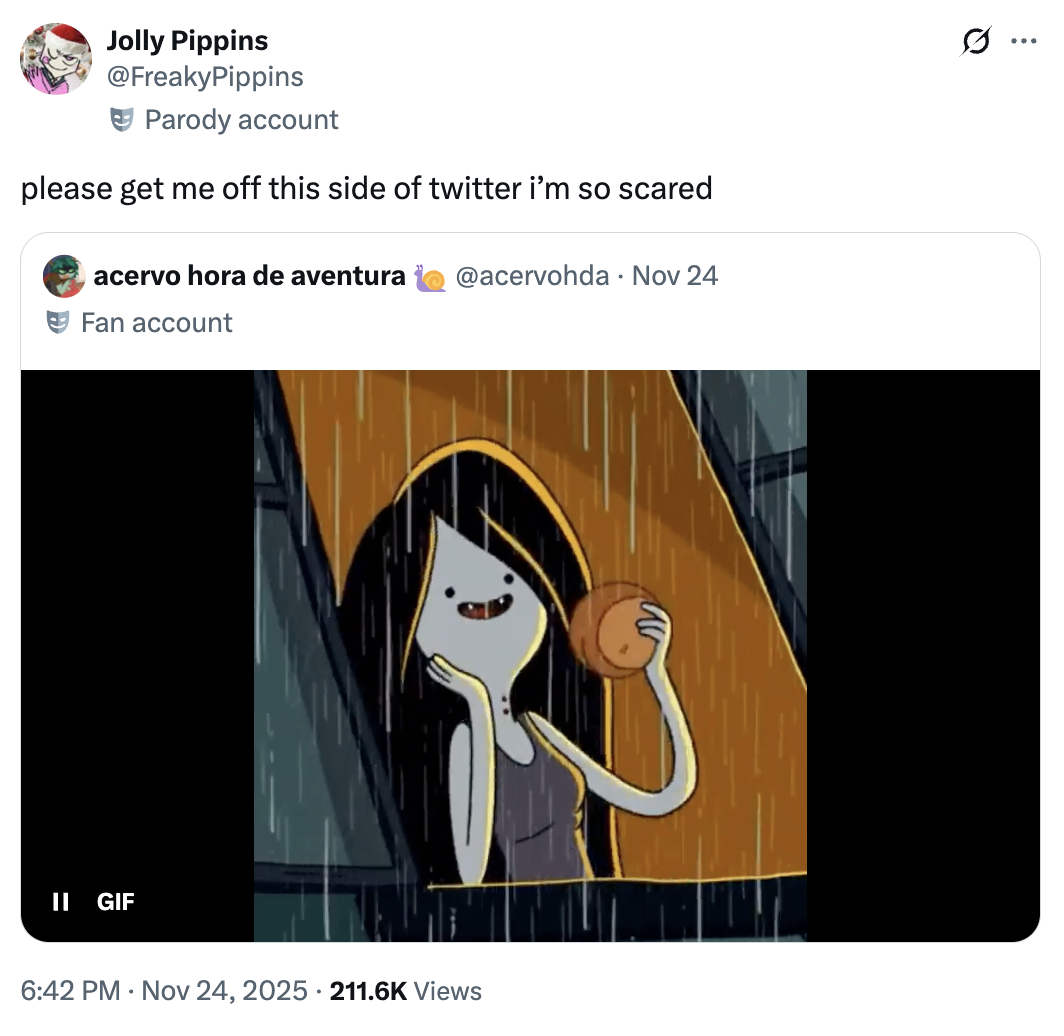Click the tweet text about being scared
1064x1036 pixels.
coord(366,188)
